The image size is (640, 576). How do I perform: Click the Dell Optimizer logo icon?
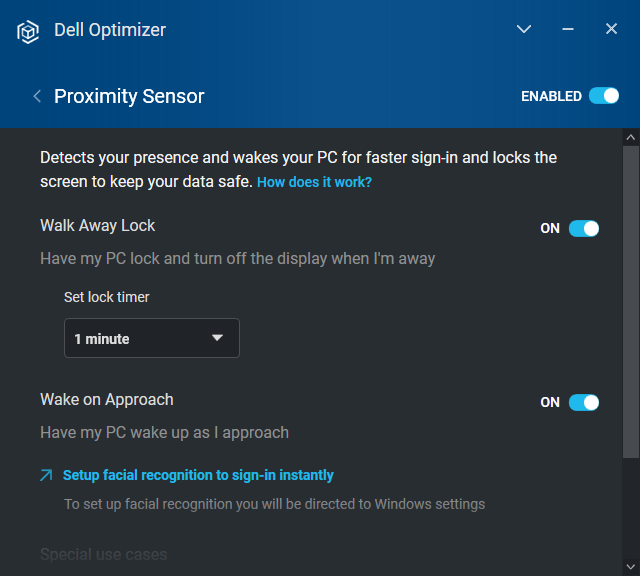[x=28, y=31]
